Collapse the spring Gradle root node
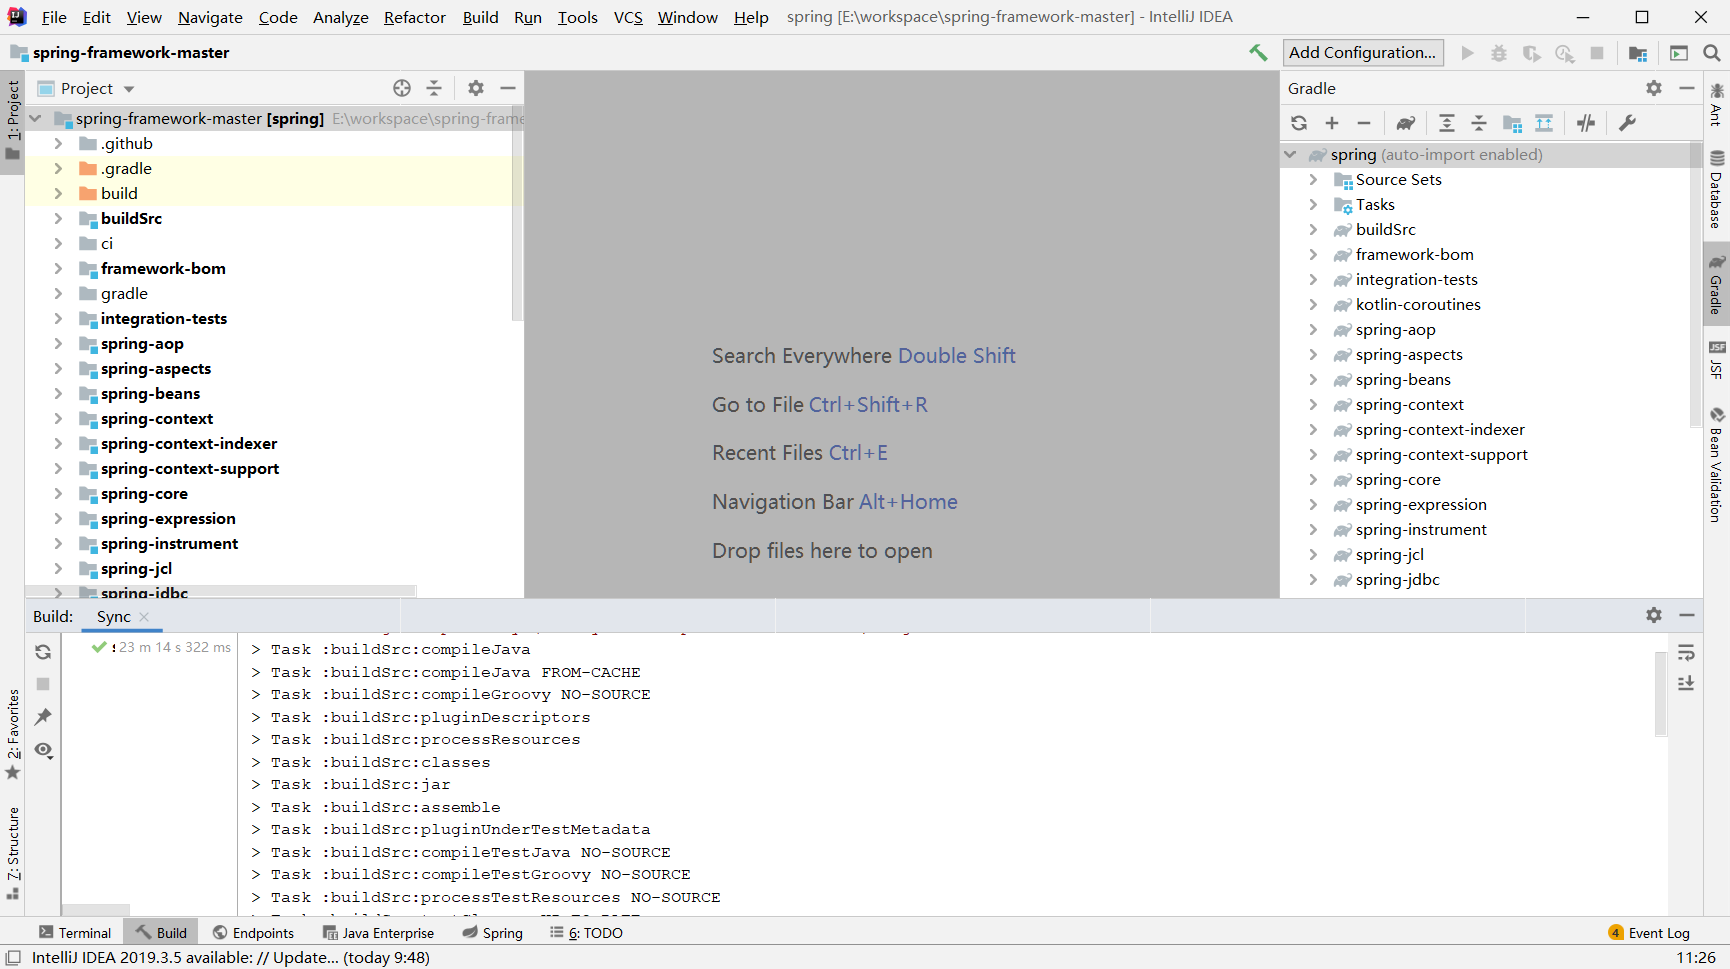Image resolution: width=1730 pixels, height=969 pixels. [x=1290, y=154]
